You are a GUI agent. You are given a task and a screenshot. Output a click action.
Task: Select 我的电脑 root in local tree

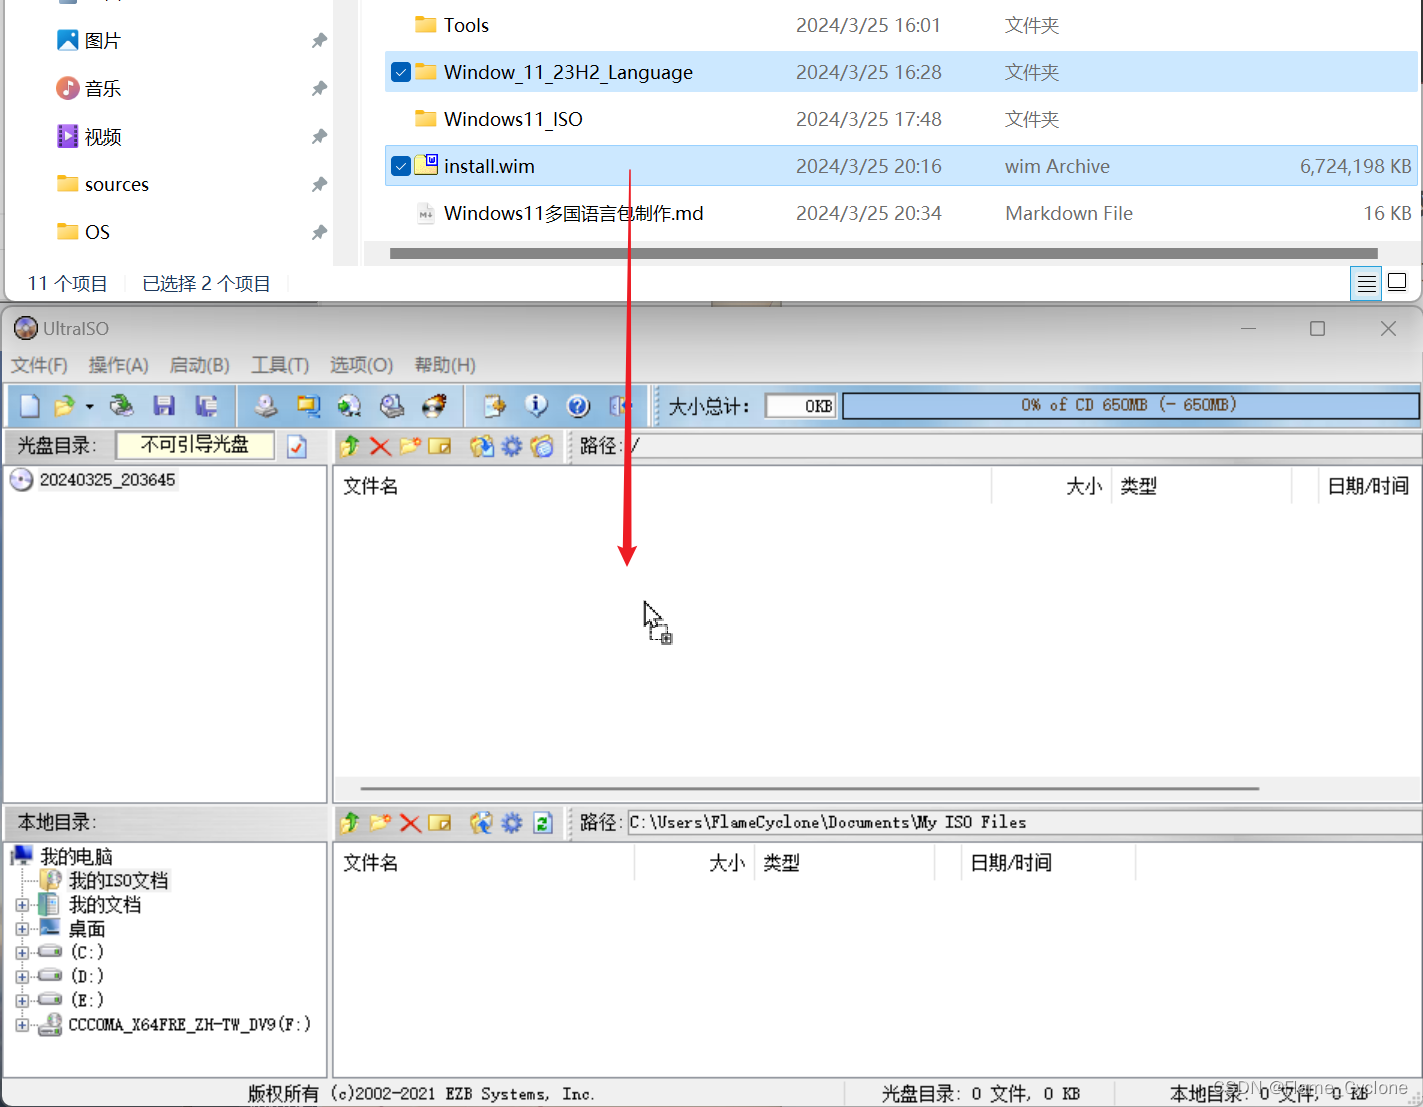(x=77, y=857)
